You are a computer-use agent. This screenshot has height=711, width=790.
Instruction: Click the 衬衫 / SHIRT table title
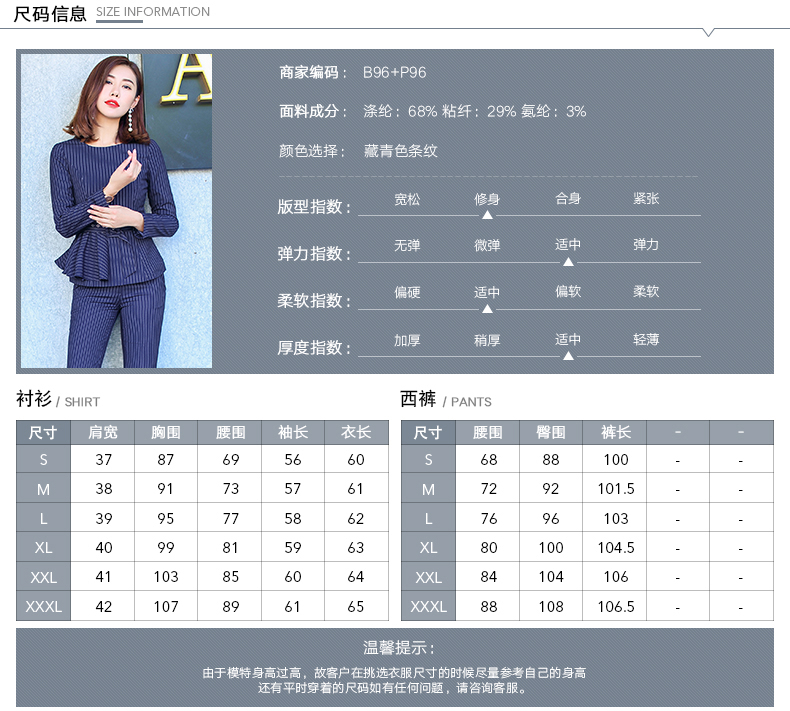coord(58,400)
